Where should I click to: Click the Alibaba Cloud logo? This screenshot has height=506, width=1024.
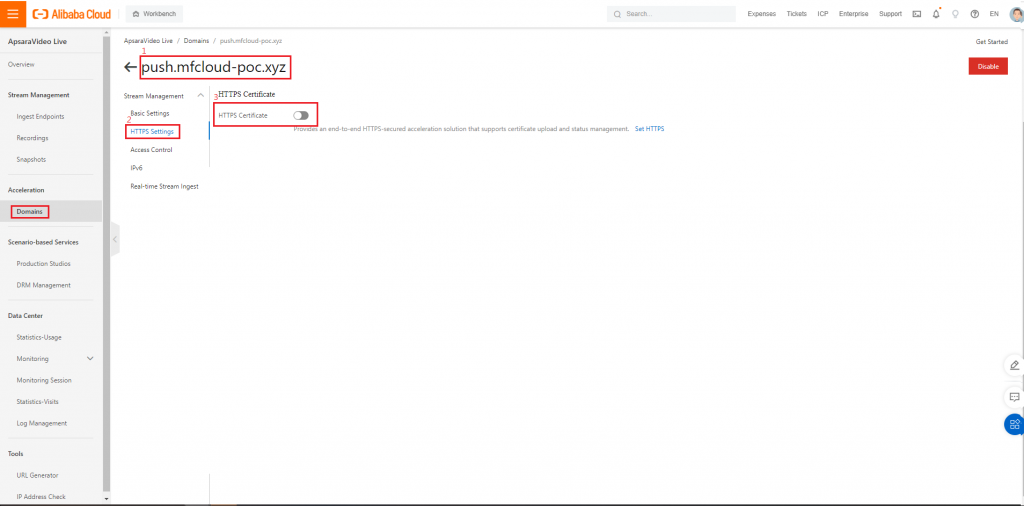point(72,14)
